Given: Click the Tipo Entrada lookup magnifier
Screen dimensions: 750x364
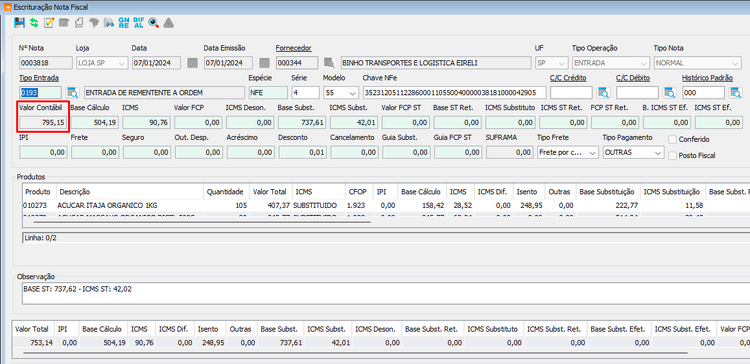Looking at the screenshot, I should (72, 92).
